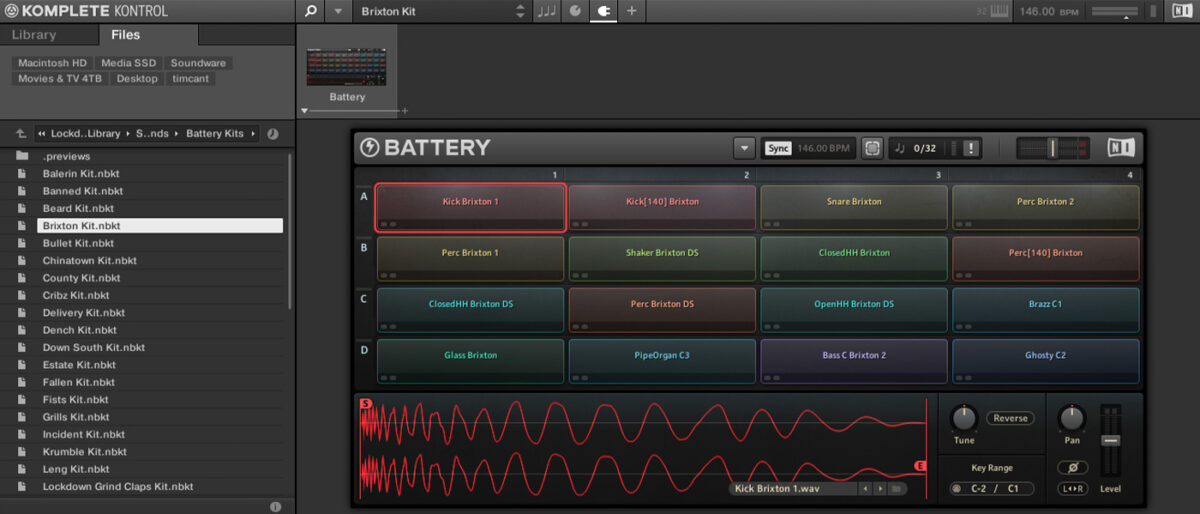The width and height of the screenshot is (1200, 514).
Task: Toggle the Reverse button
Action: click(1010, 418)
